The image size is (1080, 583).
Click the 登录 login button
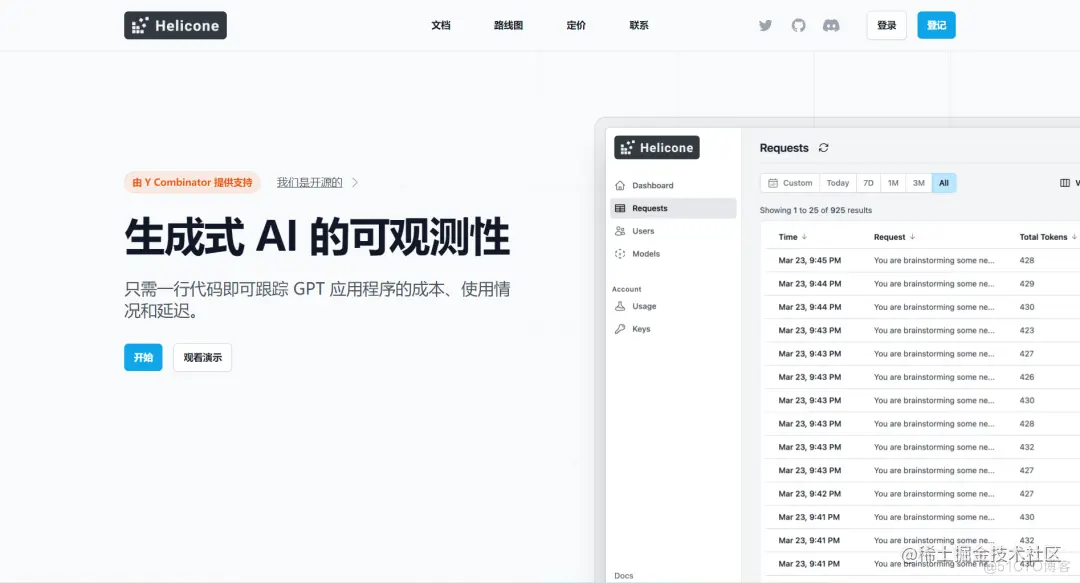886,25
